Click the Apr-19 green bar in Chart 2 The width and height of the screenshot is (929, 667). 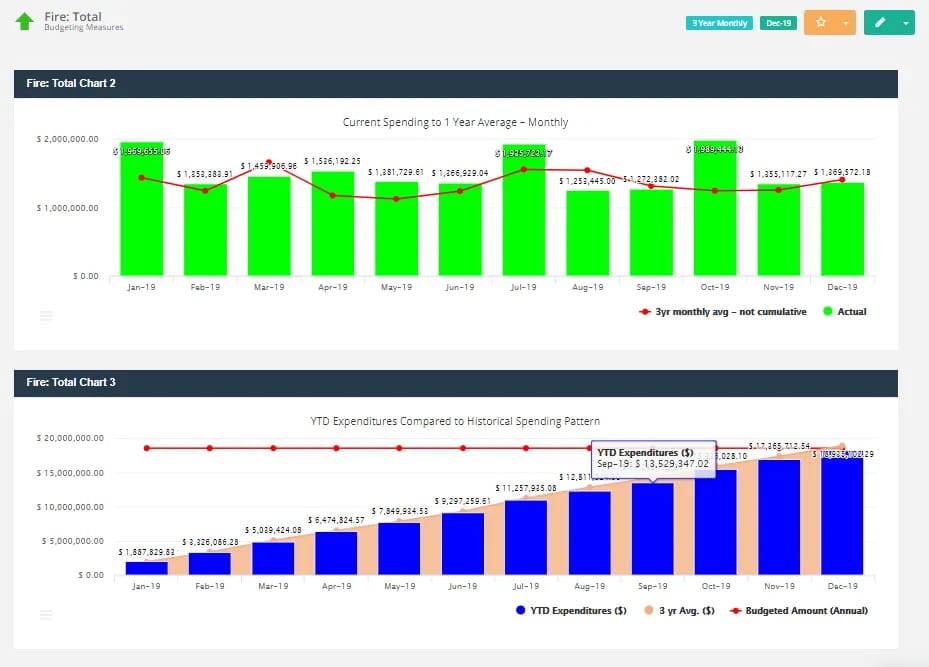(333, 223)
